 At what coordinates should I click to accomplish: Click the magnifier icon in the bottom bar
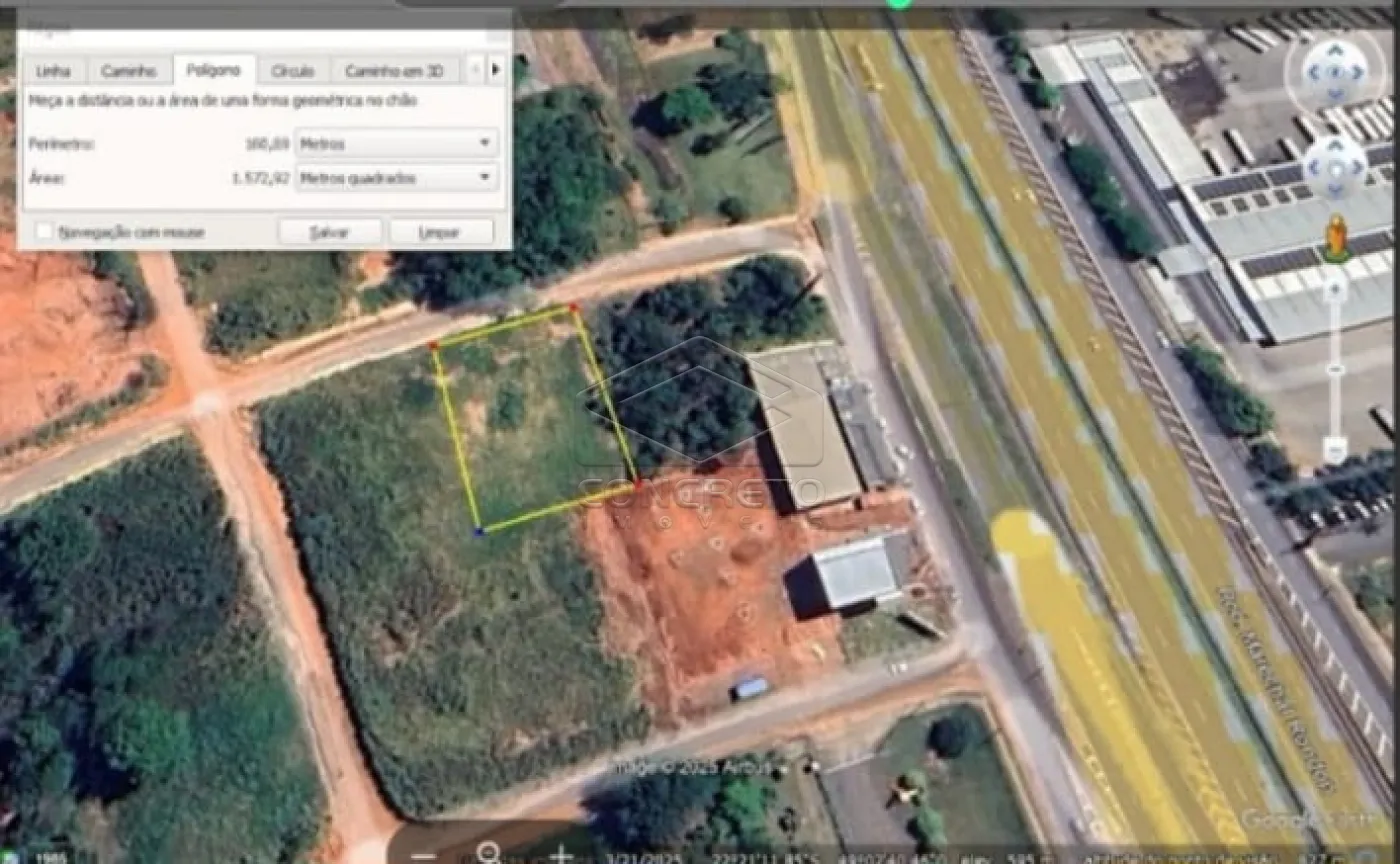(x=488, y=853)
